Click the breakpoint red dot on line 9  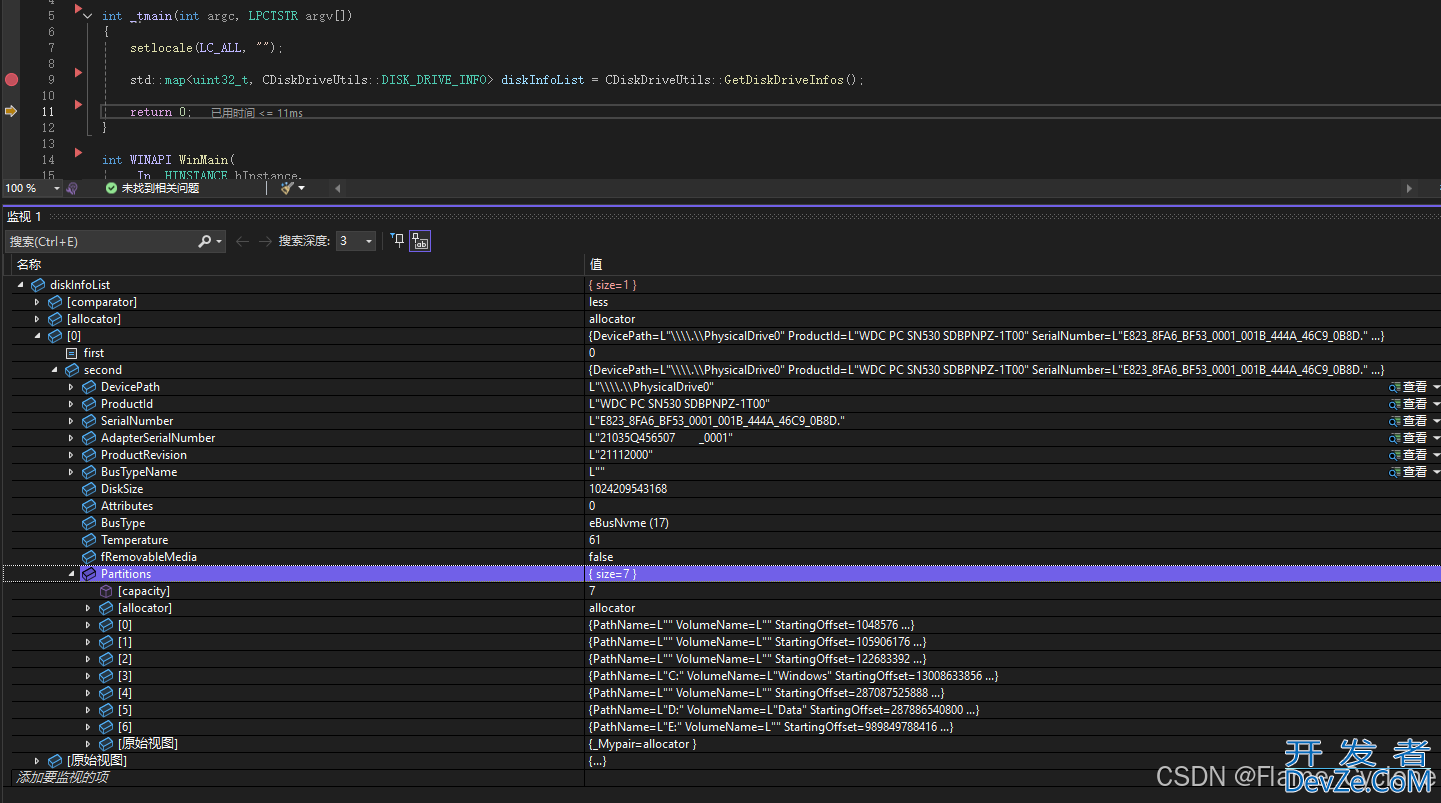[x=11, y=79]
